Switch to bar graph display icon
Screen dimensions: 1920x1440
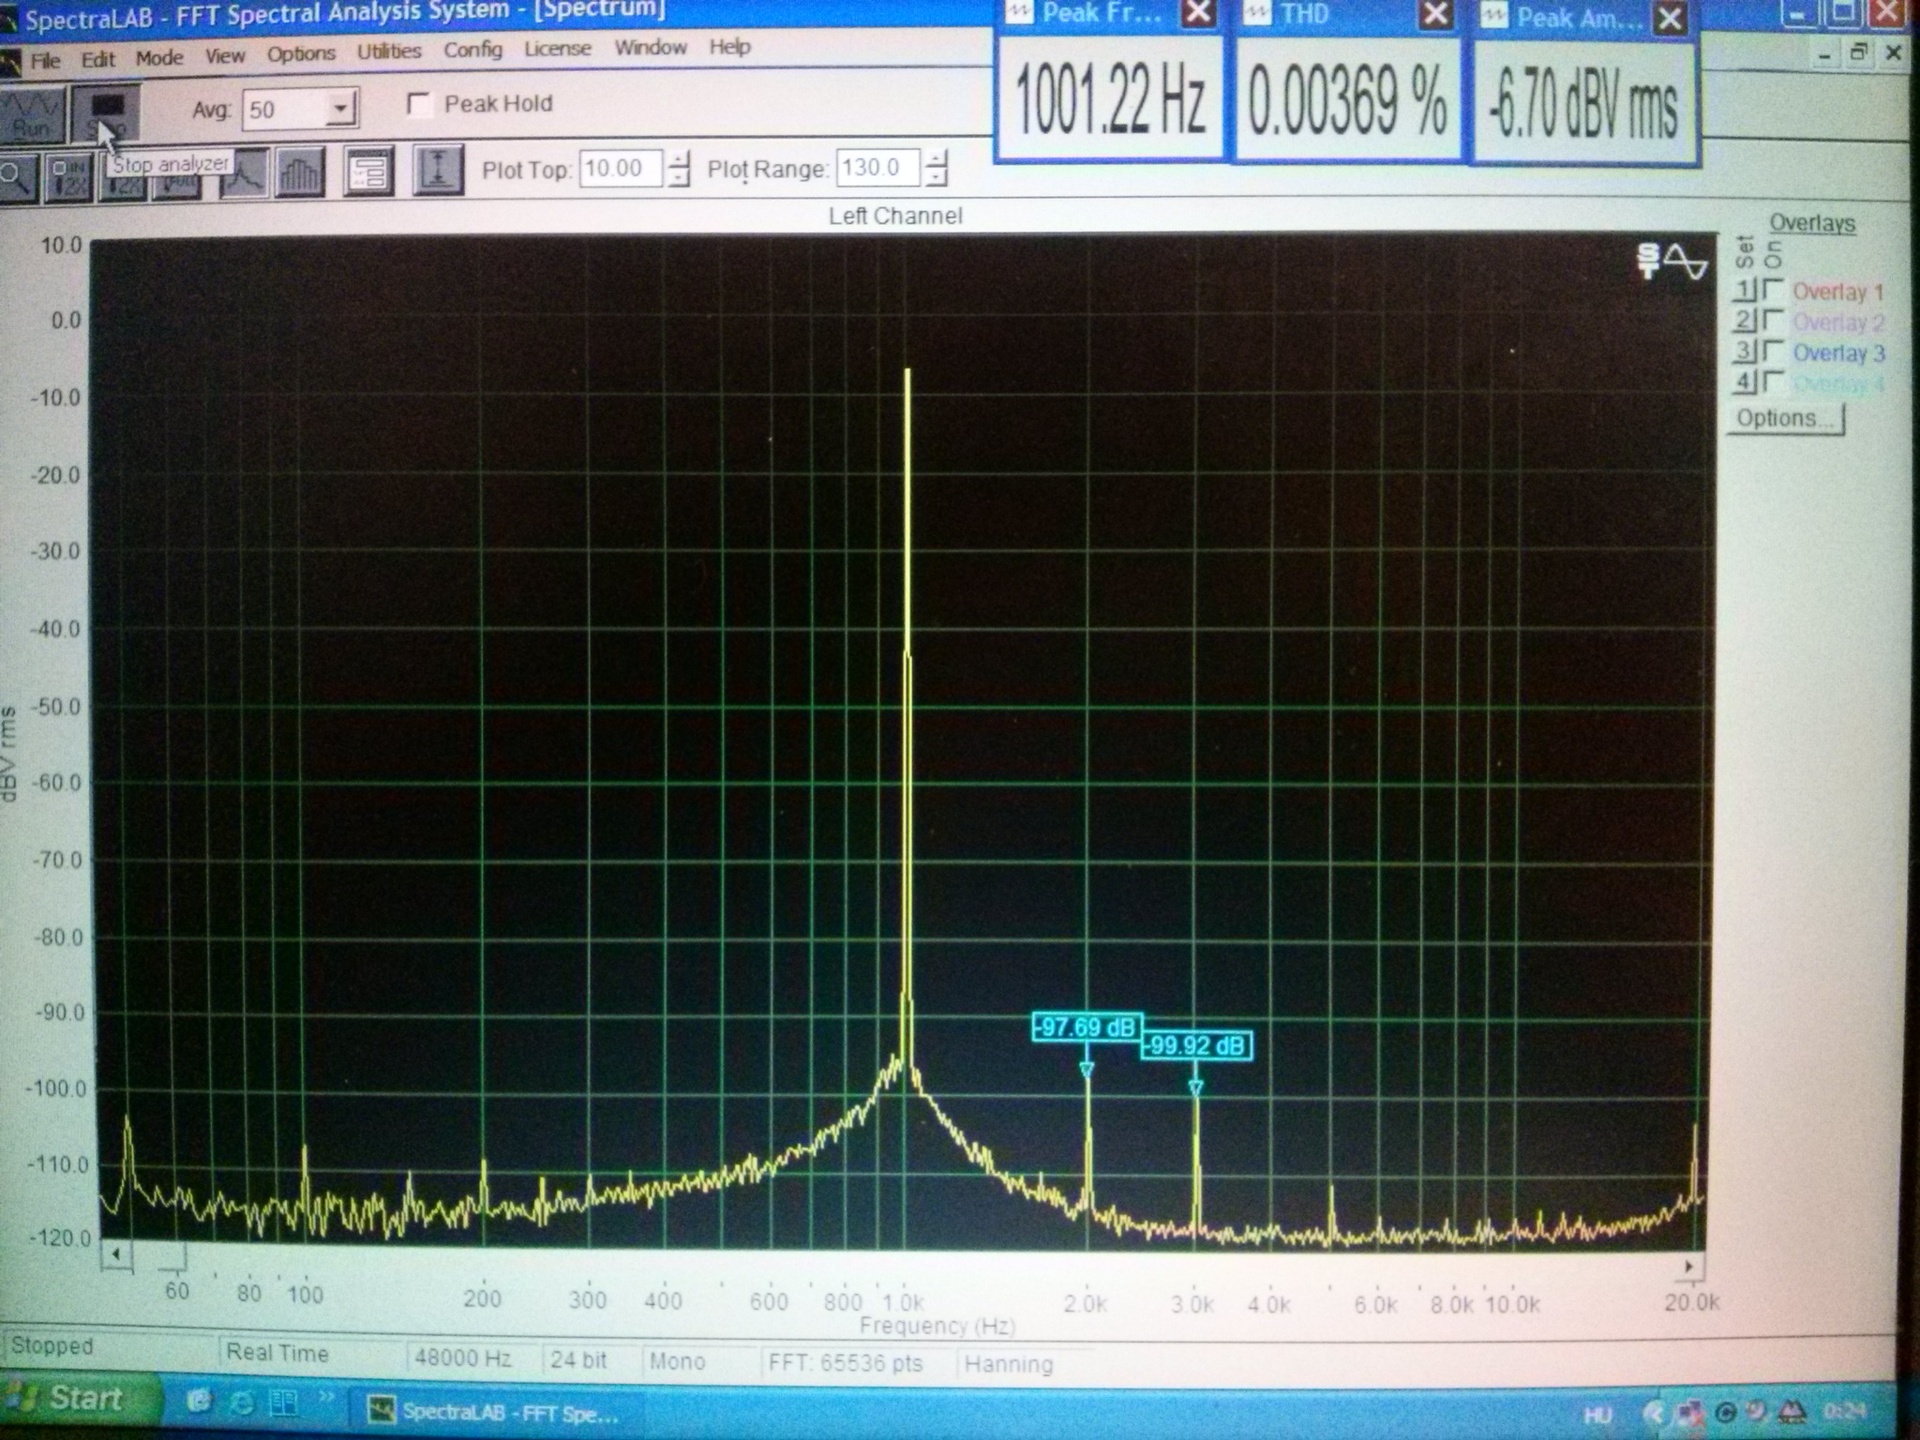point(300,174)
